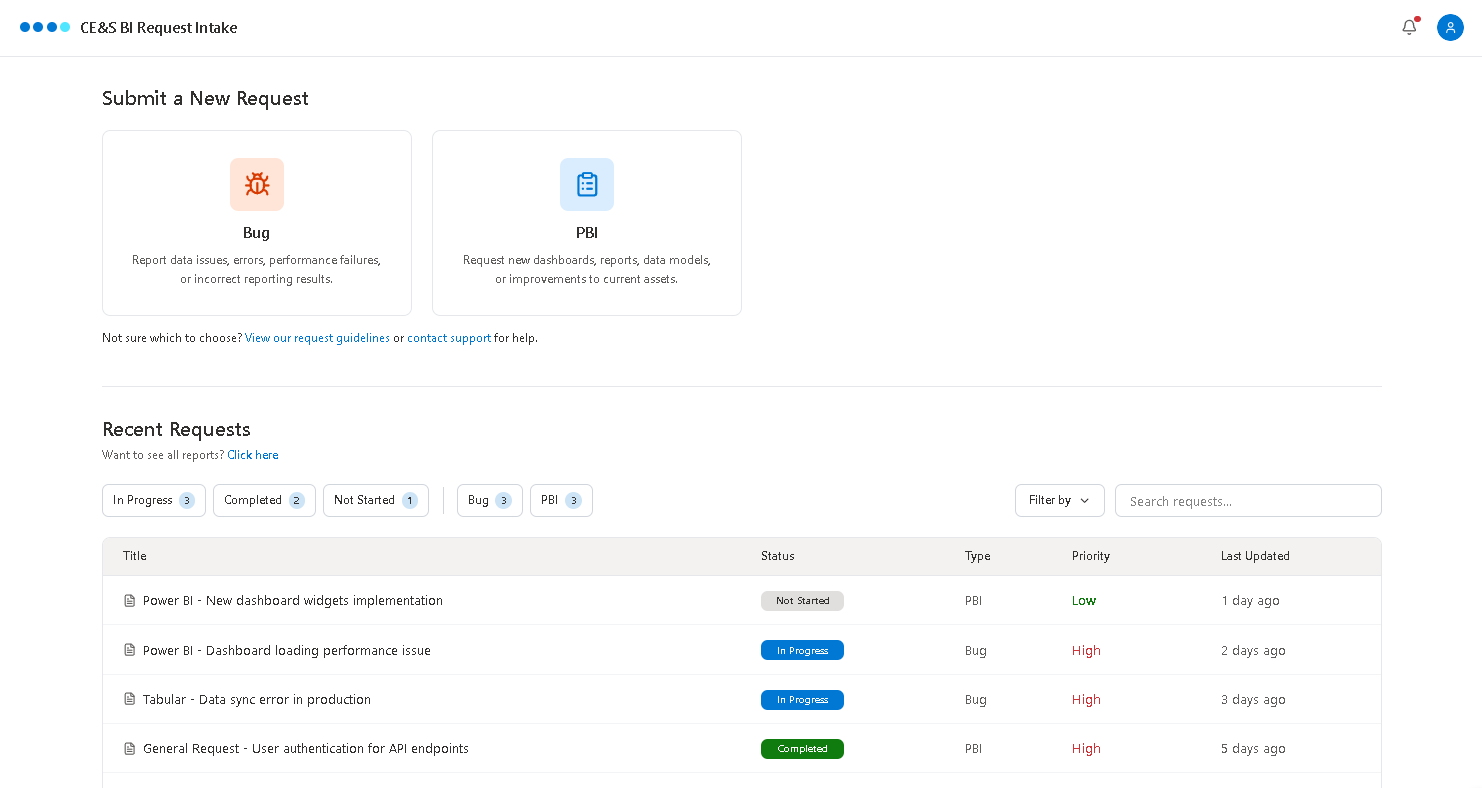The width and height of the screenshot is (1482, 788).
Task: Click In Progress badge on Dashboard loading row
Action: click(x=802, y=650)
